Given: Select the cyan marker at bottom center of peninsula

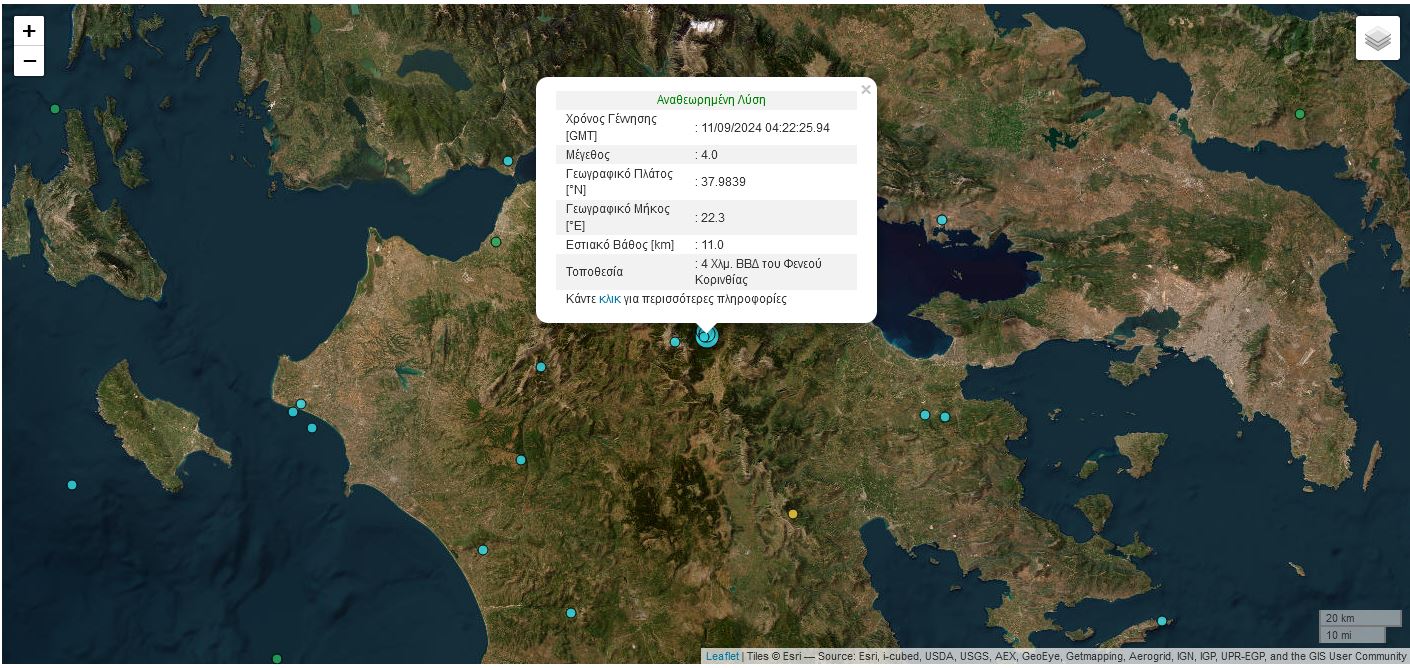Looking at the screenshot, I should pyautogui.click(x=571, y=613).
